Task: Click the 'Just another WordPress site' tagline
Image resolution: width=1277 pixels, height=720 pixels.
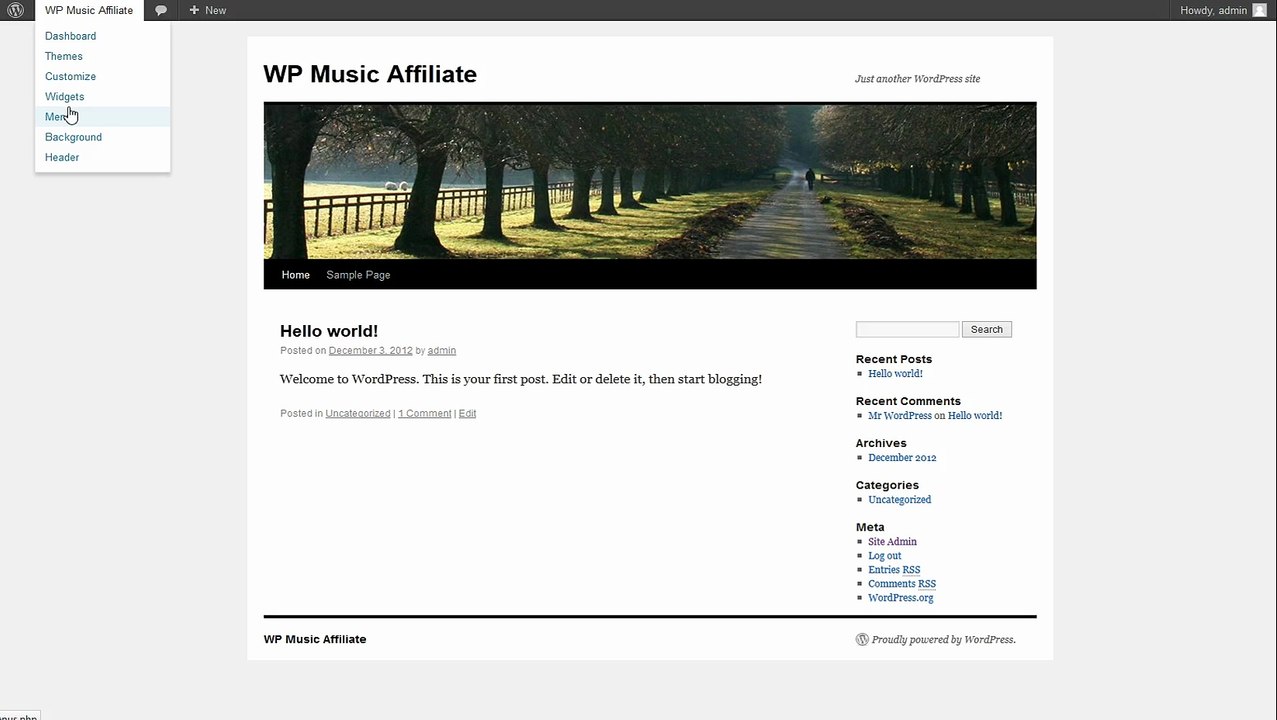Action: click(917, 79)
